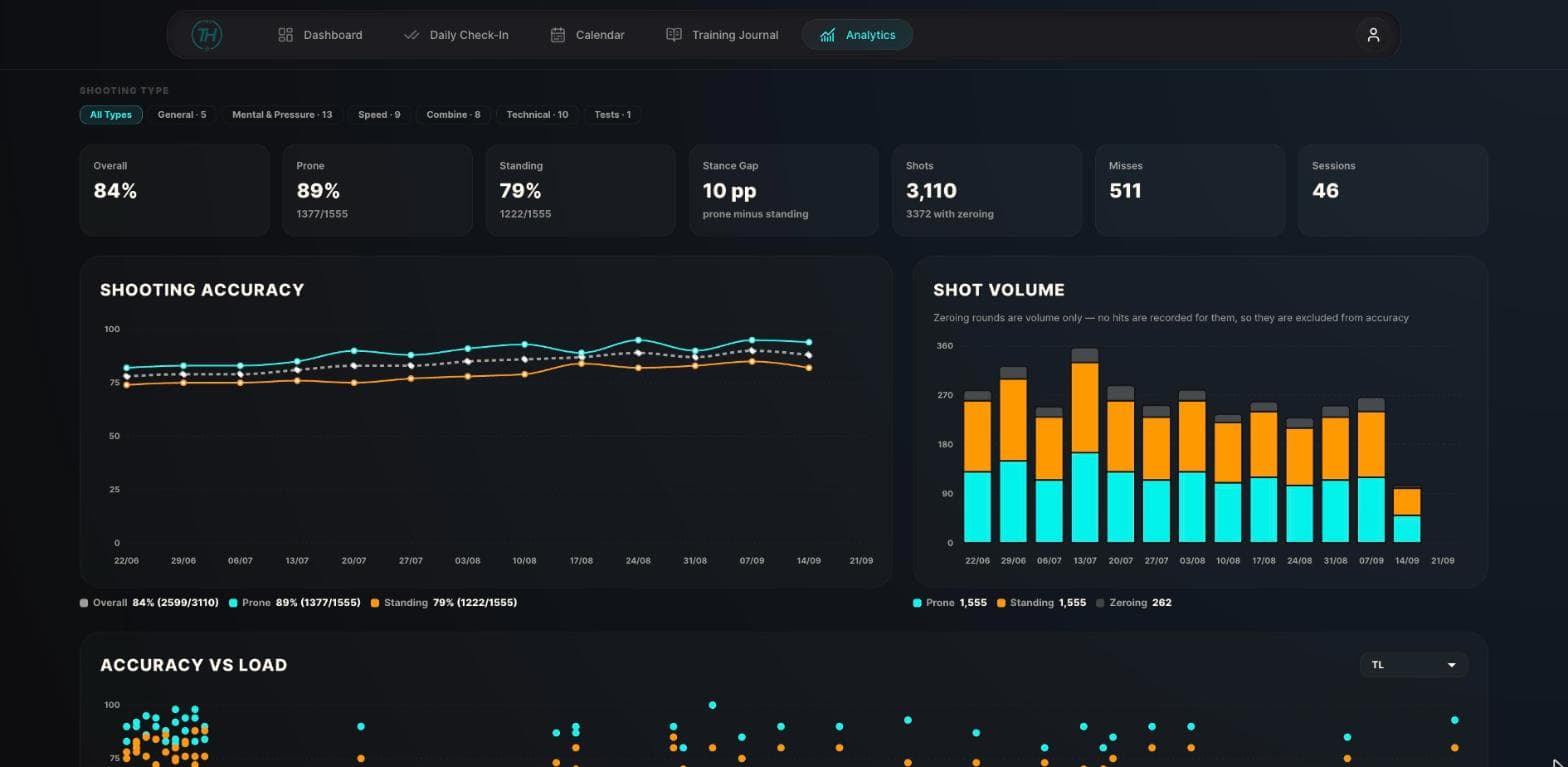
Task: Switch to the Calendar tab
Action: (587, 35)
